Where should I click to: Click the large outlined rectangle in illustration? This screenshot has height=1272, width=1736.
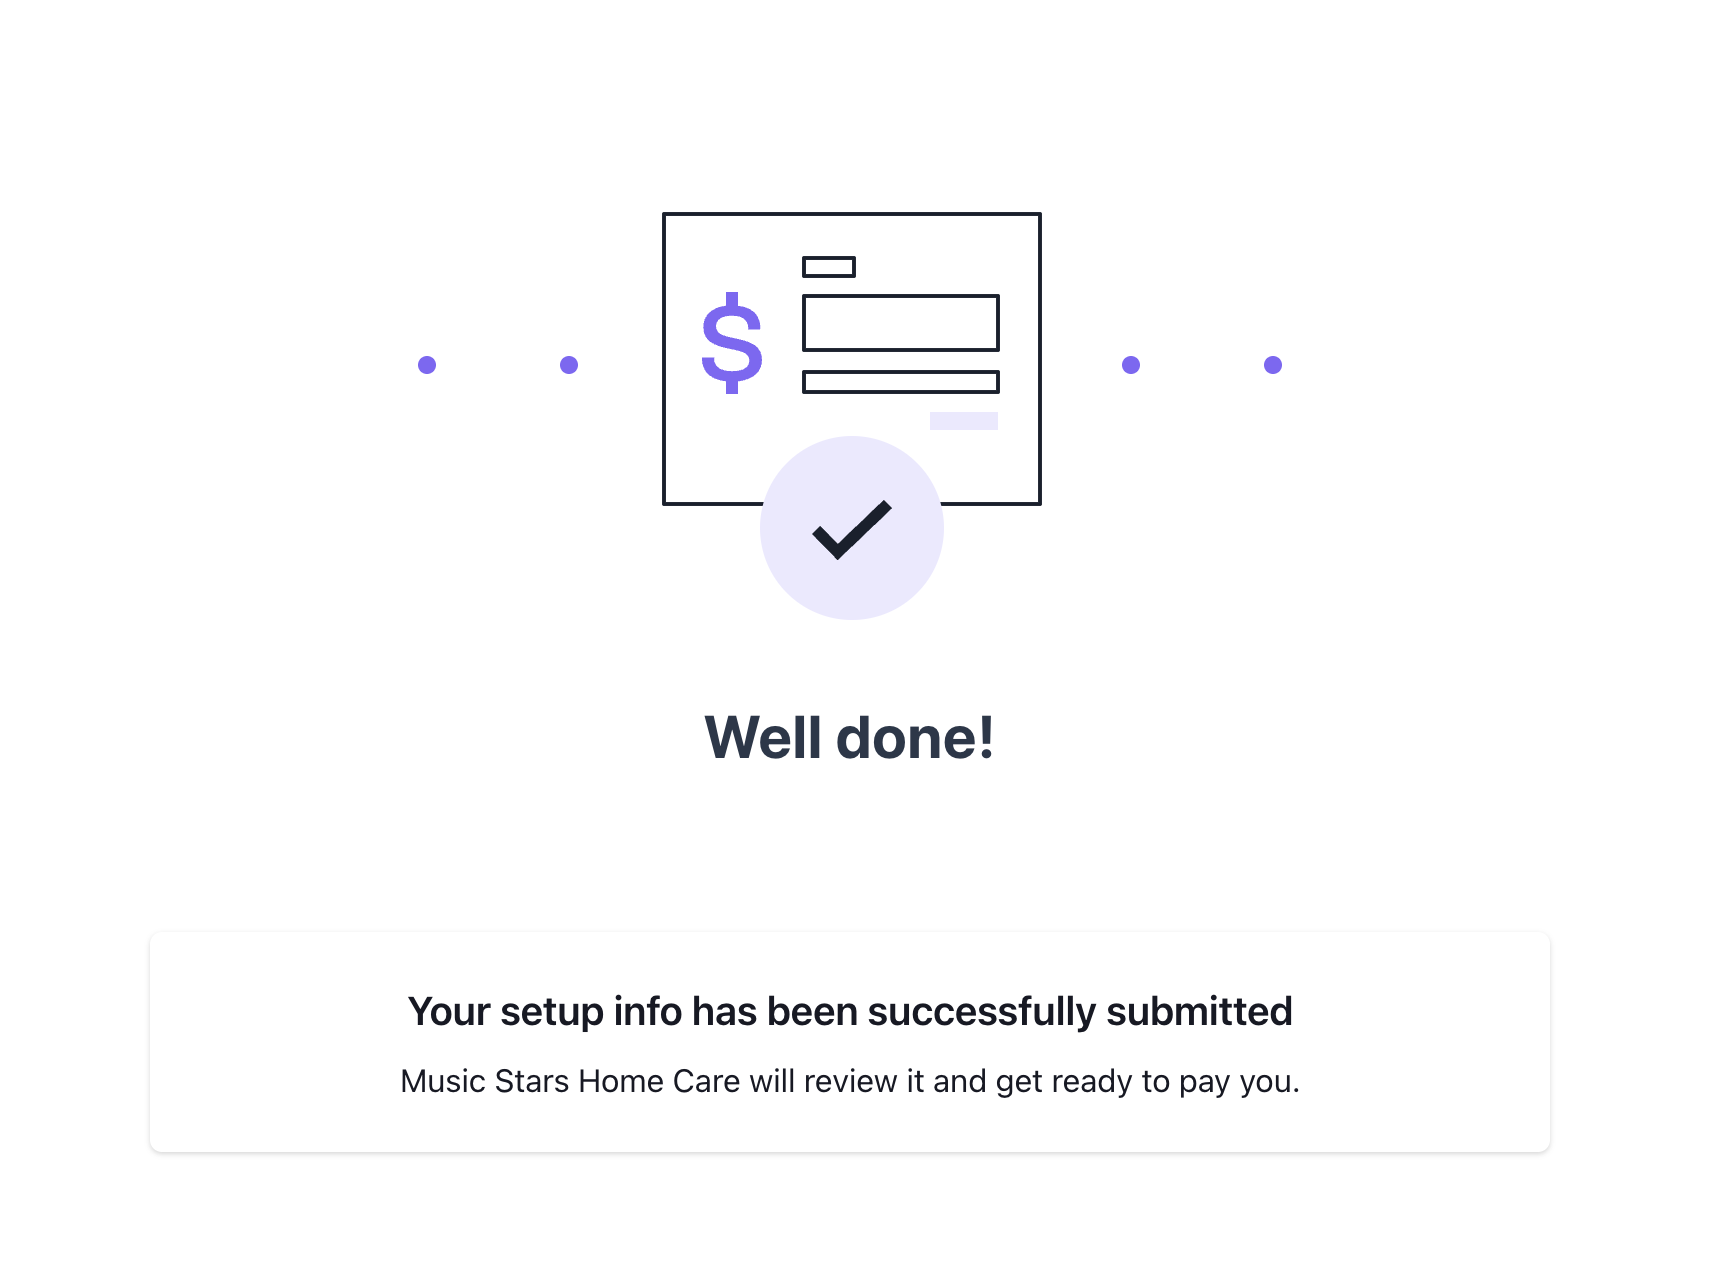[x=900, y=323]
